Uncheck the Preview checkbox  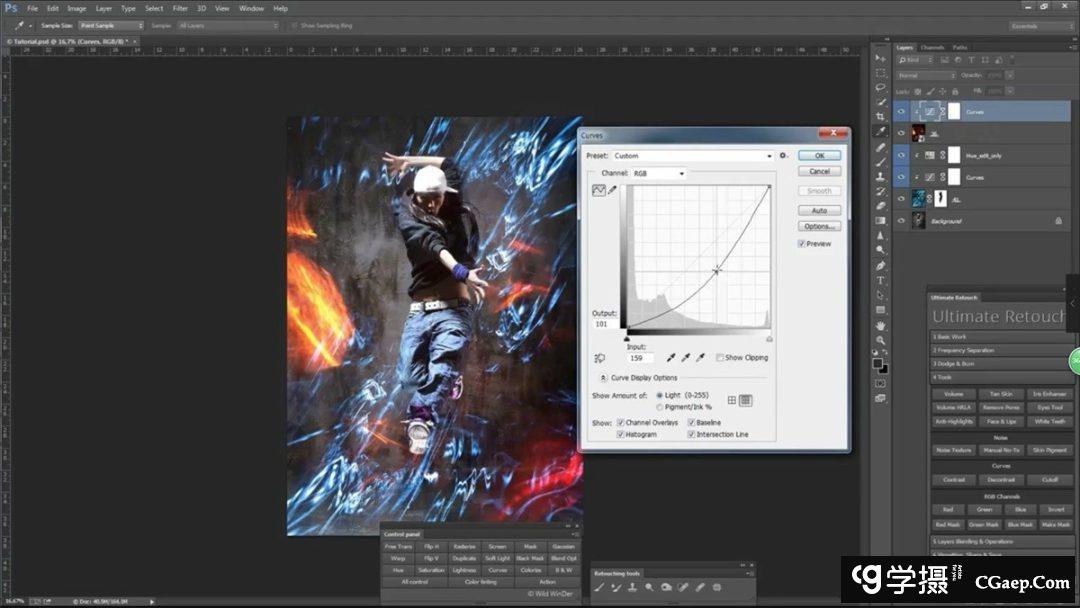coord(802,243)
